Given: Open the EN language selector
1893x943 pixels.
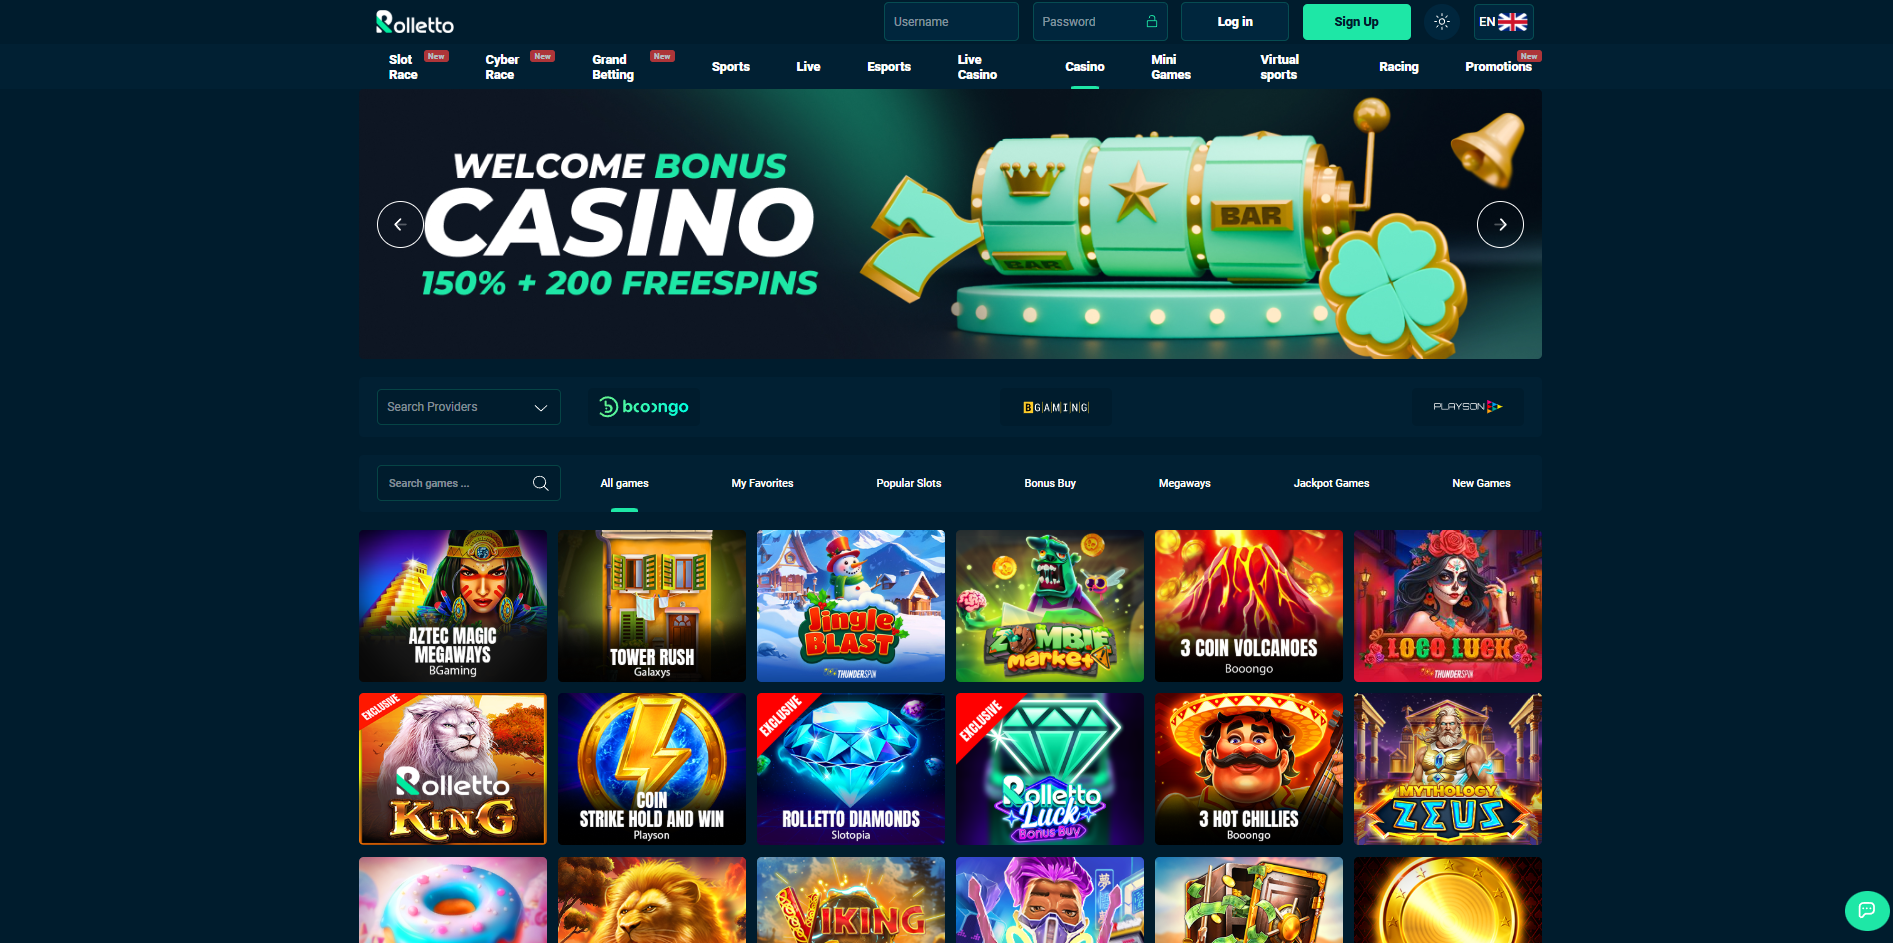Looking at the screenshot, I should pyautogui.click(x=1503, y=22).
